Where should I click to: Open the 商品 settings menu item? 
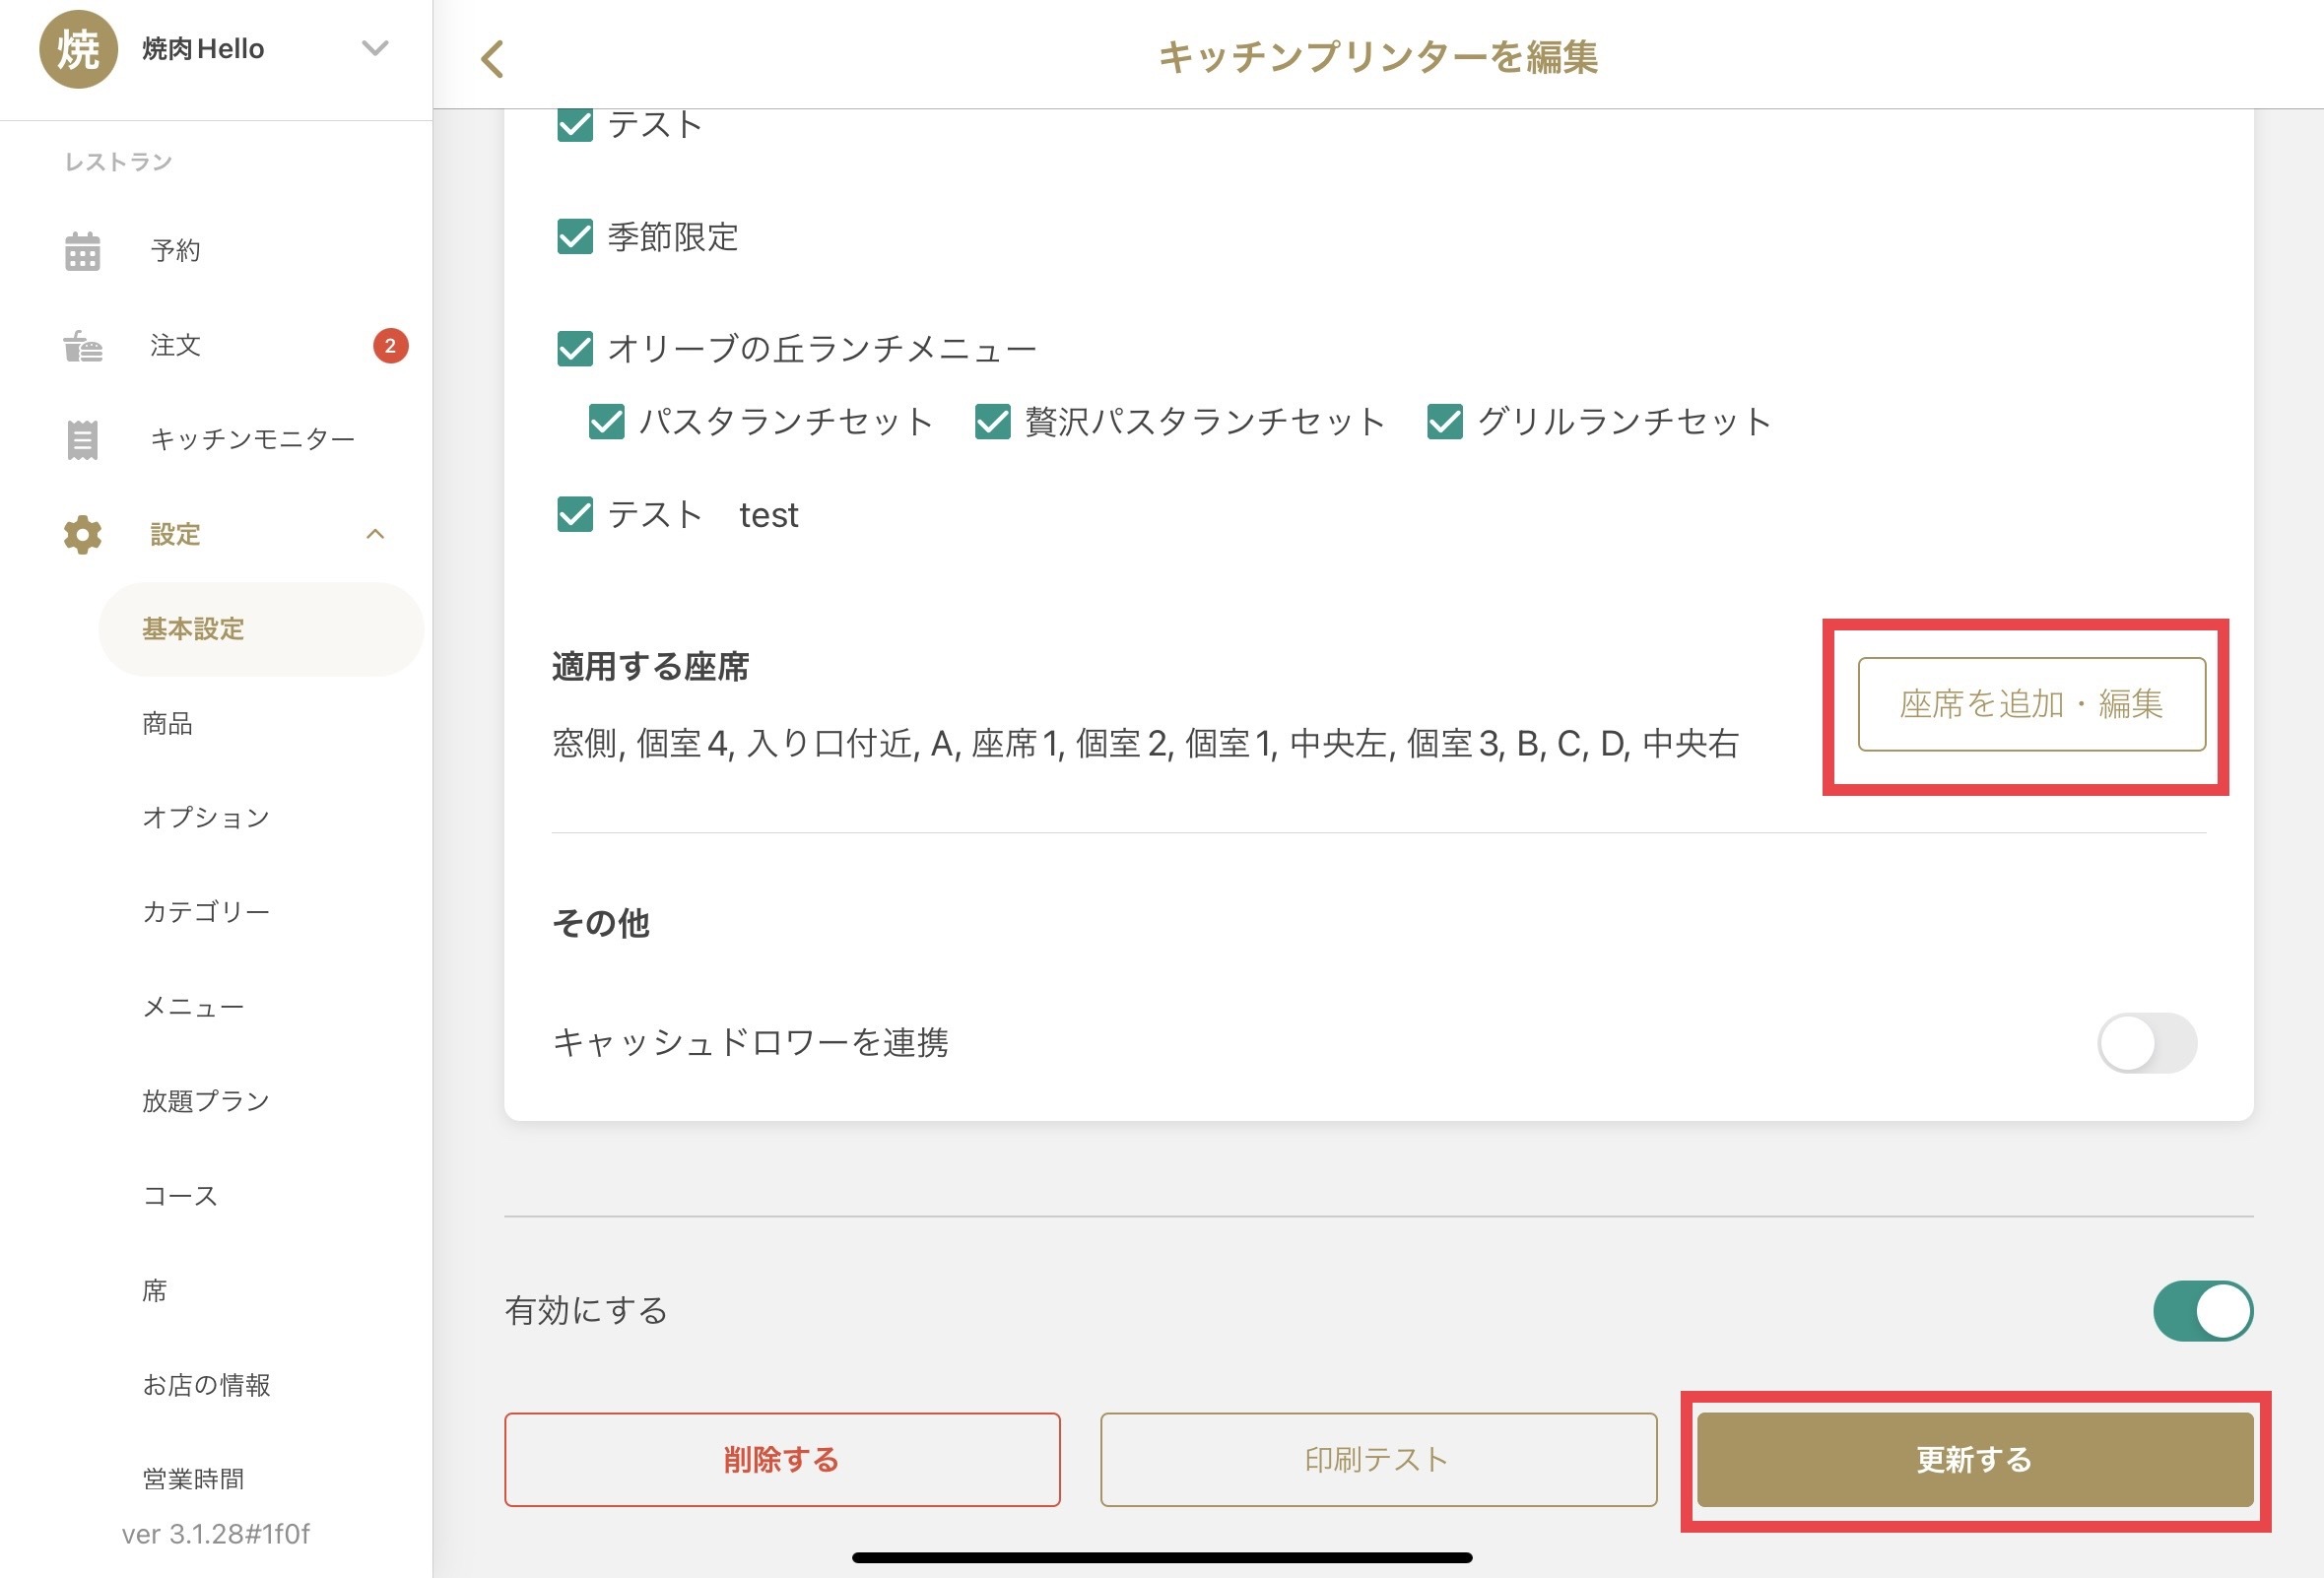(x=167, y=723)
